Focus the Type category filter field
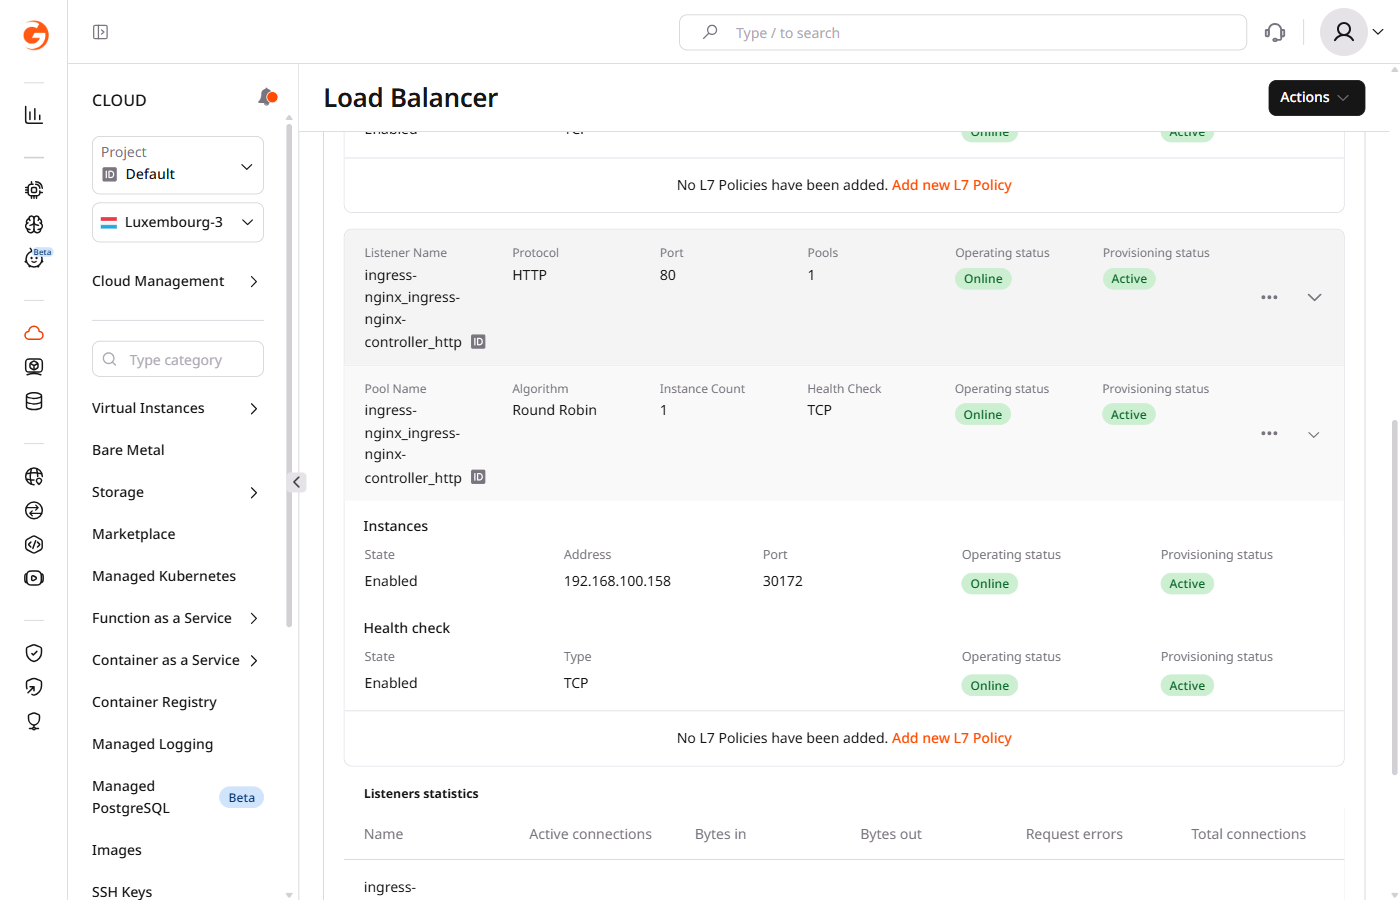 [x=178, y=359]
